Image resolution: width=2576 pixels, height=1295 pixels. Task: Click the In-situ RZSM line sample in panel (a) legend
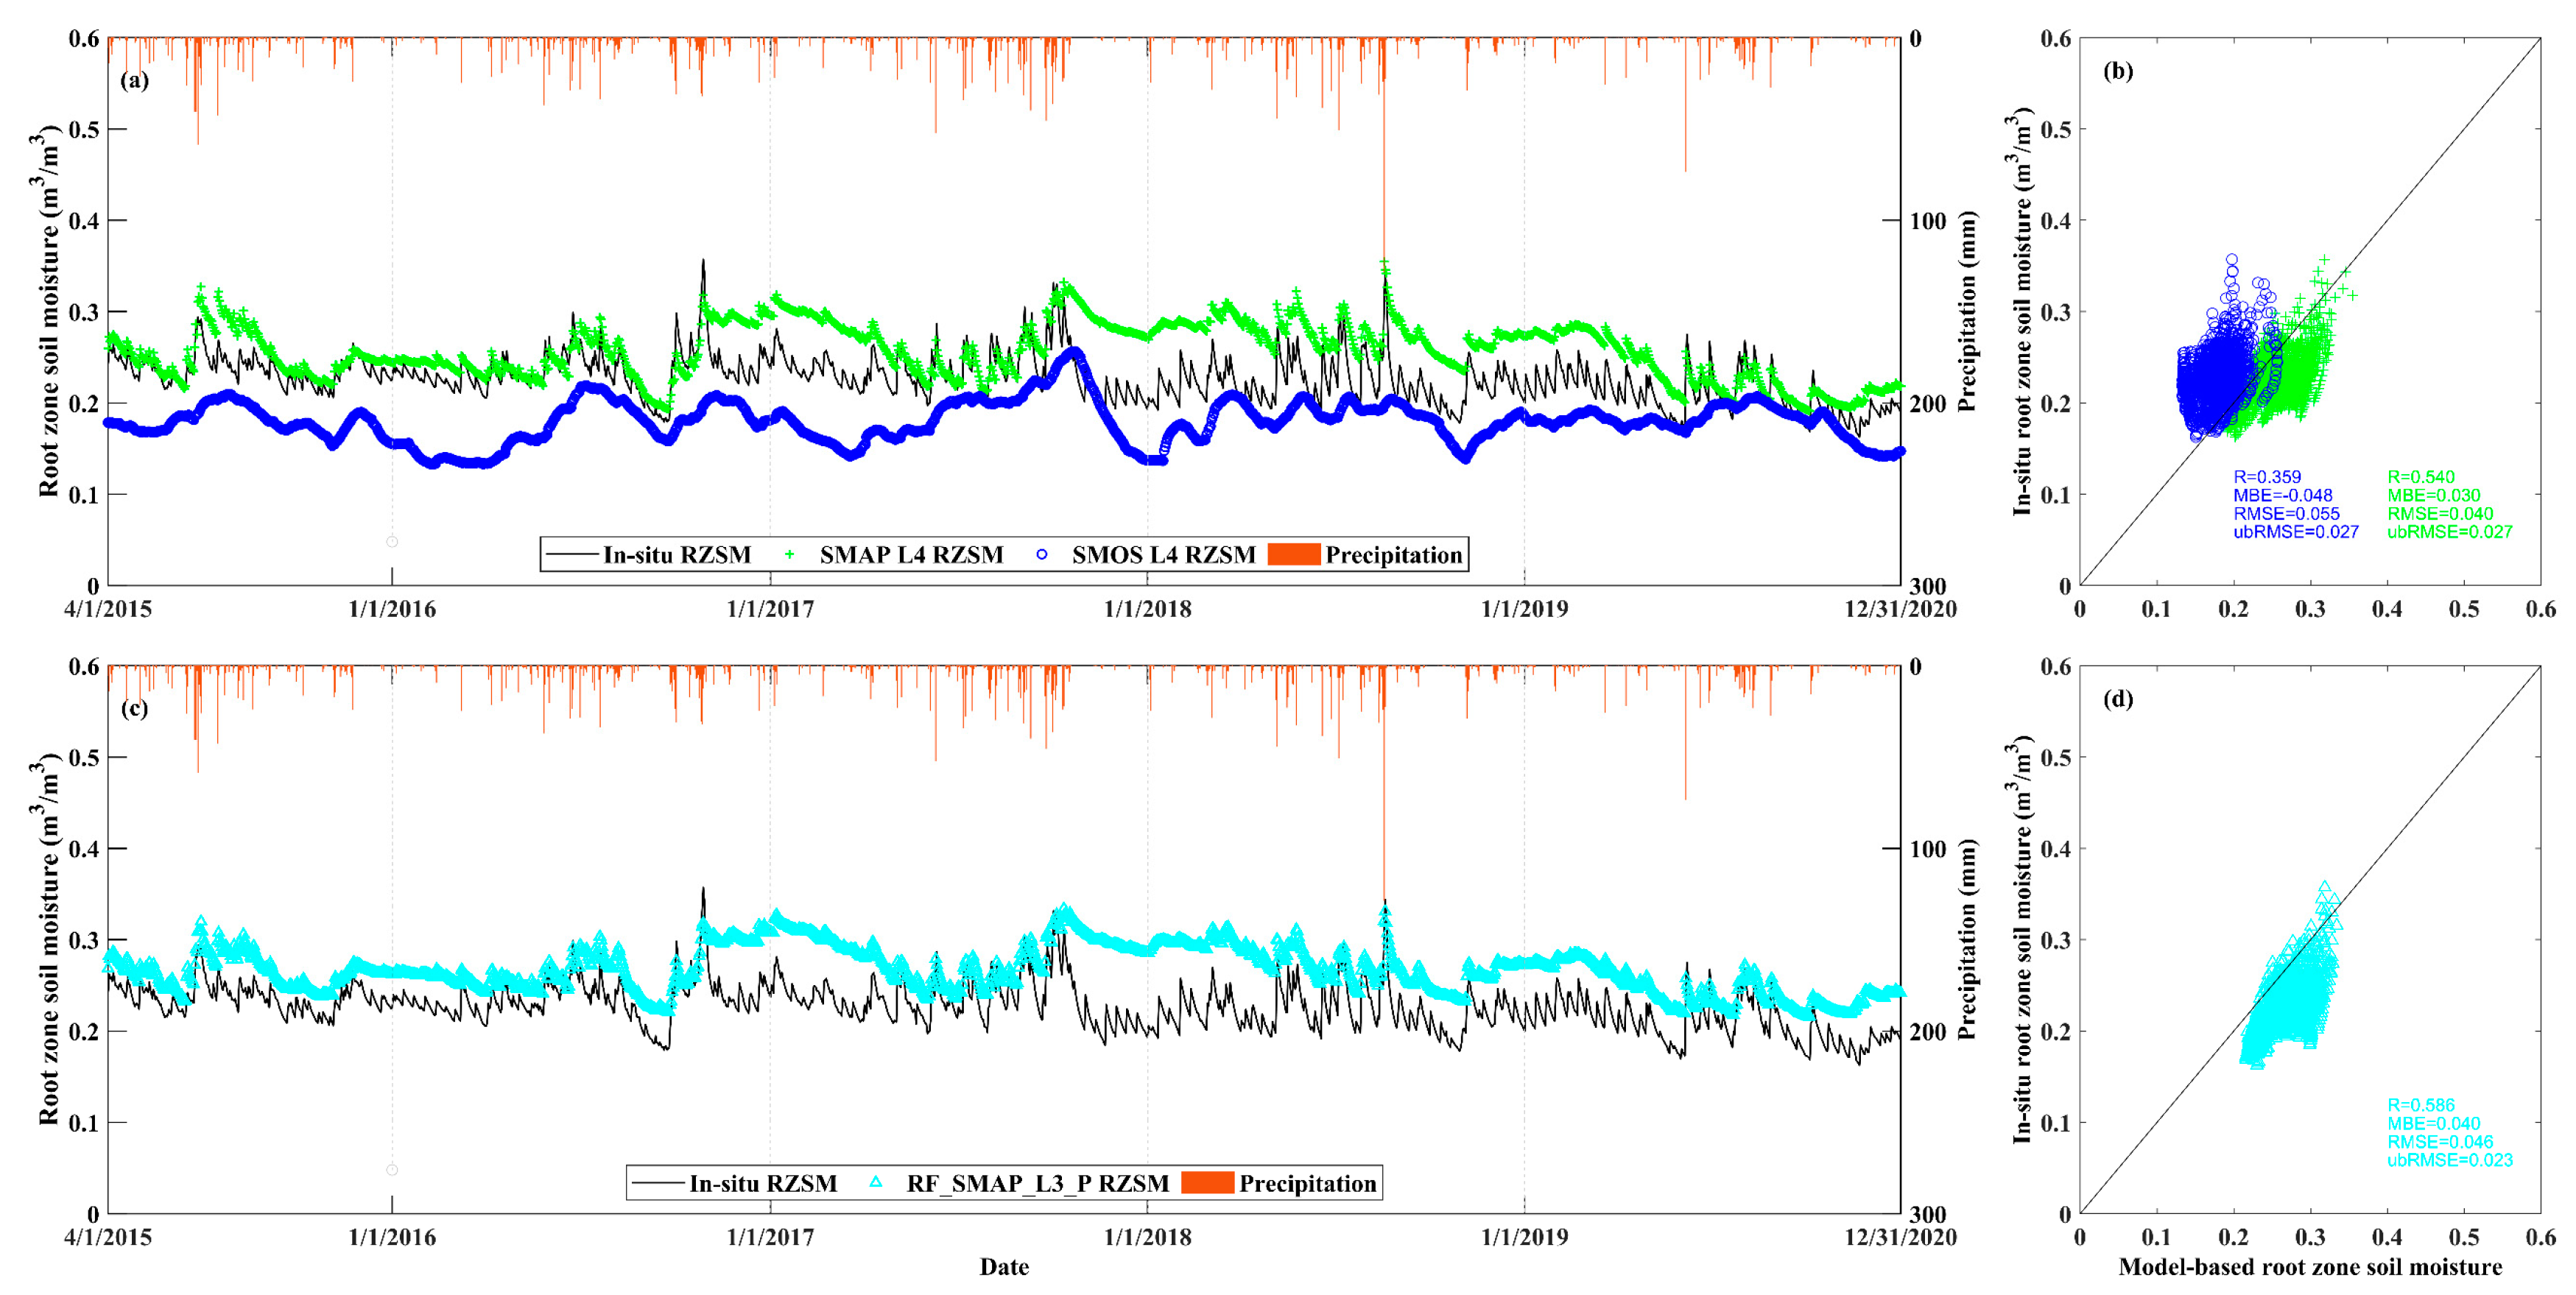coord(573,554)
